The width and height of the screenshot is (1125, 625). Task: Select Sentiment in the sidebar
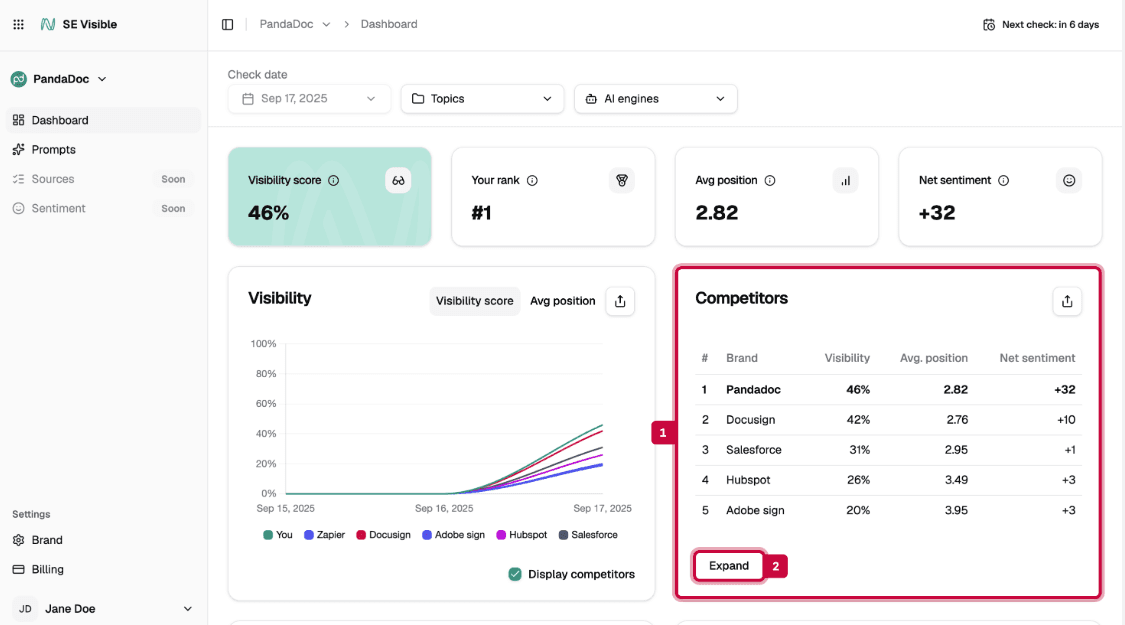(x=103, y=208)
